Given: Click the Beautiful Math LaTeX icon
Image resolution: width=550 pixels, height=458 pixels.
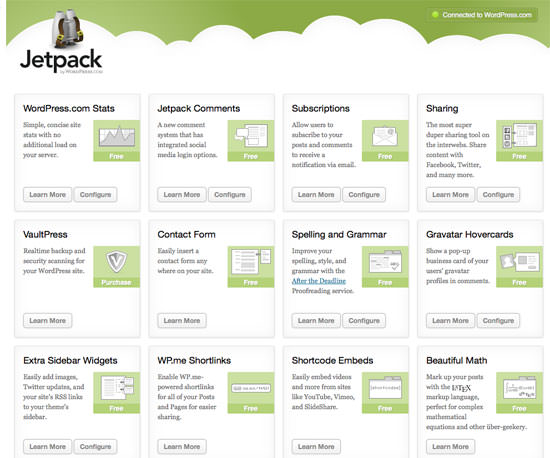Looking at the screenshot, I should click(x=519, y=388).
